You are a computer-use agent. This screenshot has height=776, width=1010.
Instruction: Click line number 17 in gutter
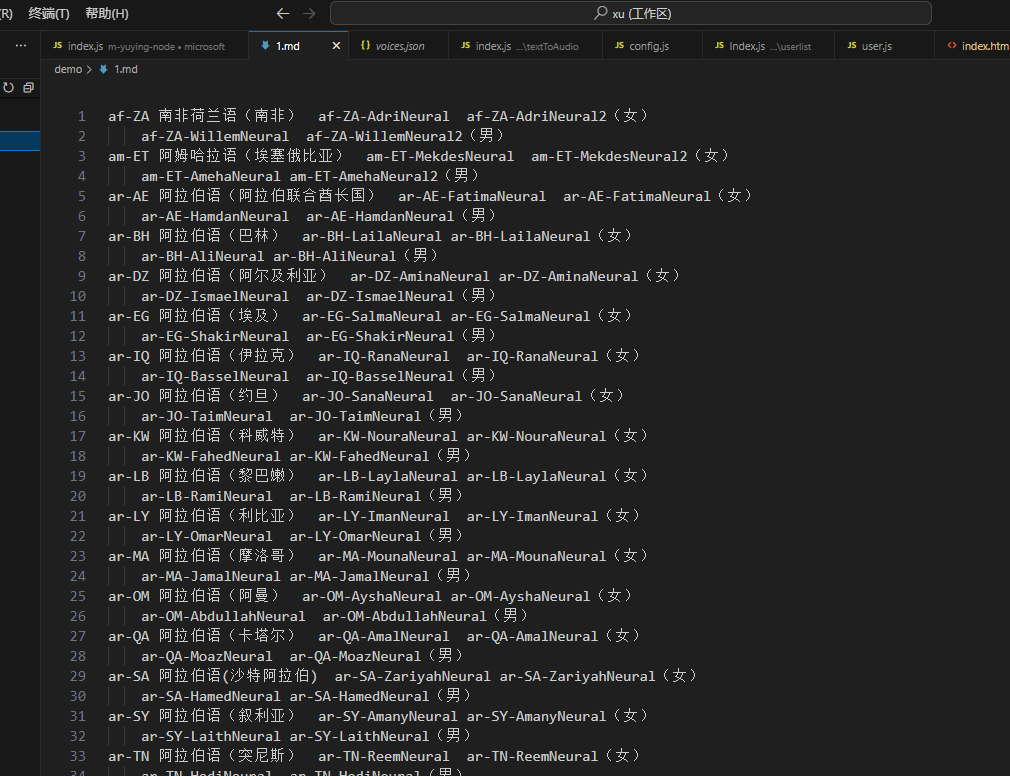coord(77,437)
